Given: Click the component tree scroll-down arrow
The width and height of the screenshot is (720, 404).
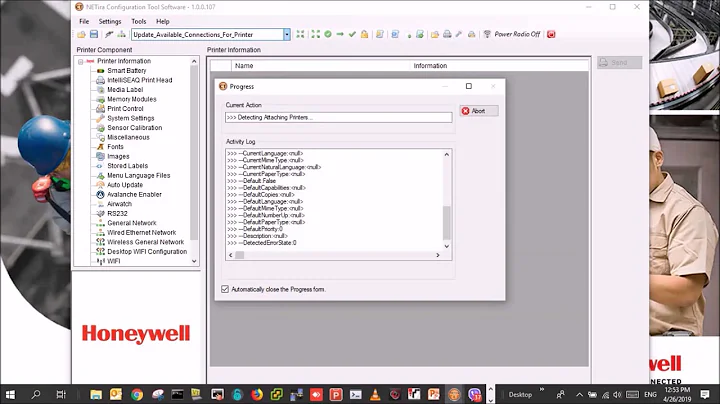Looking at the screenshot, I should tap(194, 261).
